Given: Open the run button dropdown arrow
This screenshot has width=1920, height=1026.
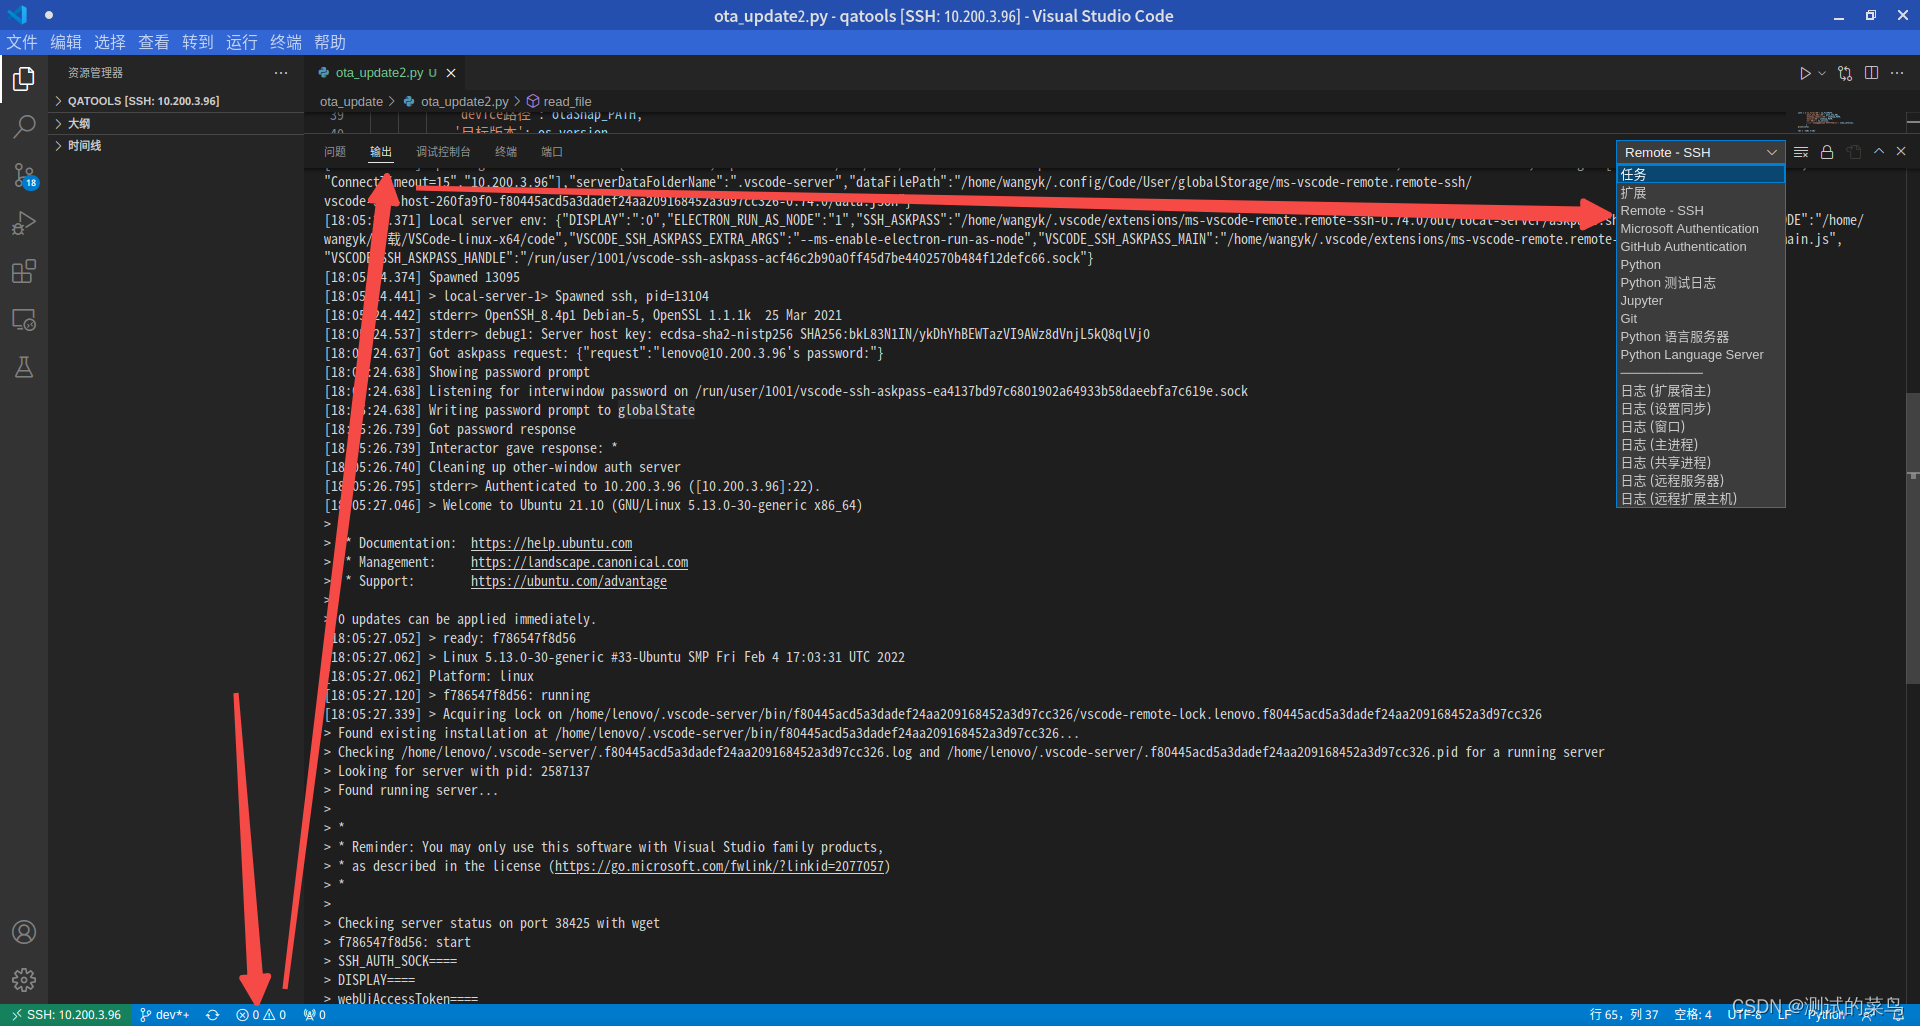Looking at the screenshot, I should pos(1822,73).
